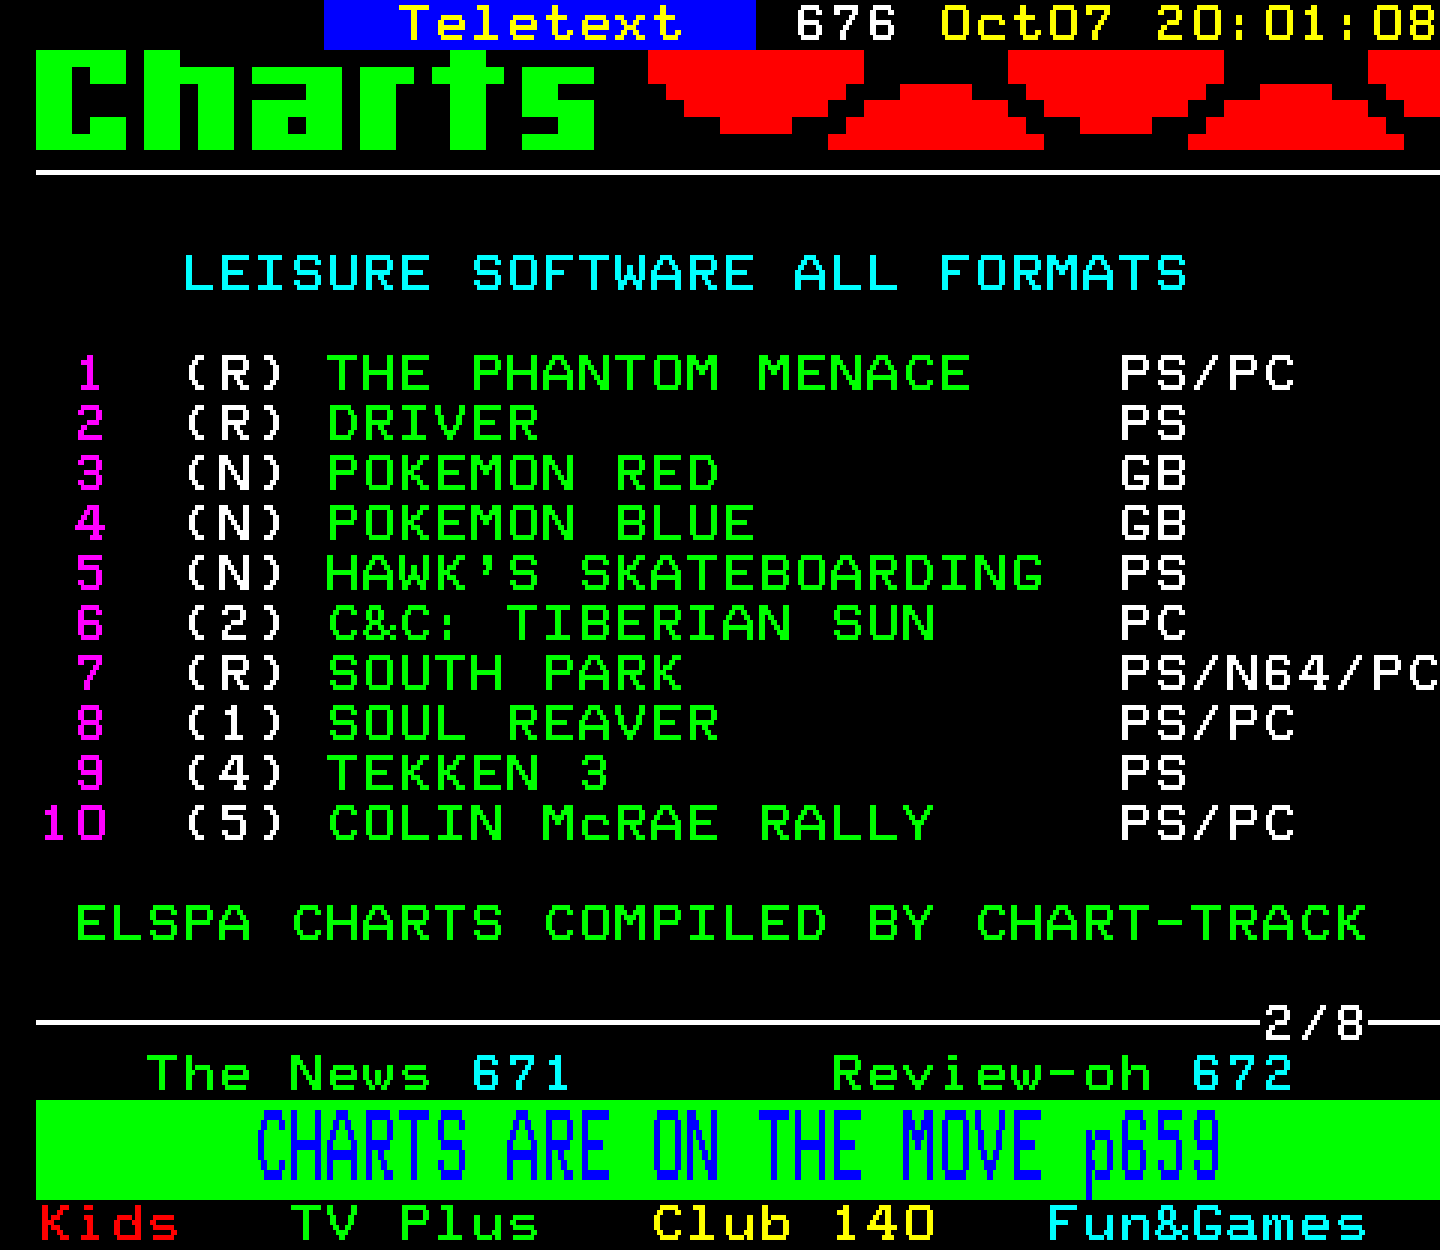Click the PS/PC format for Colin McRae Rally
The image size is (1440, 1250).
pyautogui.click(x=1206, y=824)
